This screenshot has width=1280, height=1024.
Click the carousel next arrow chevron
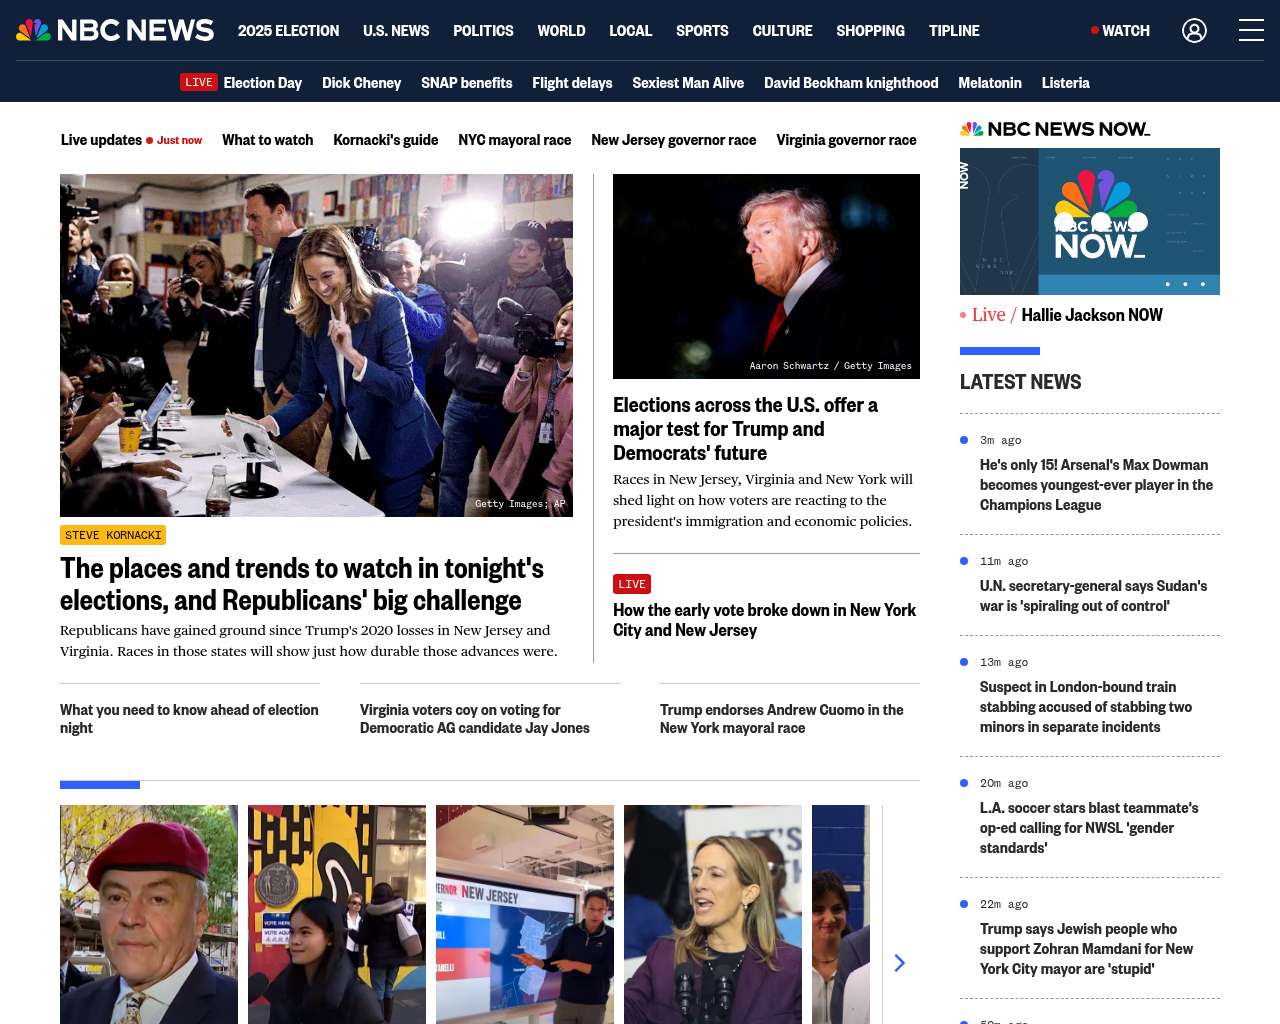click(899, 962)
